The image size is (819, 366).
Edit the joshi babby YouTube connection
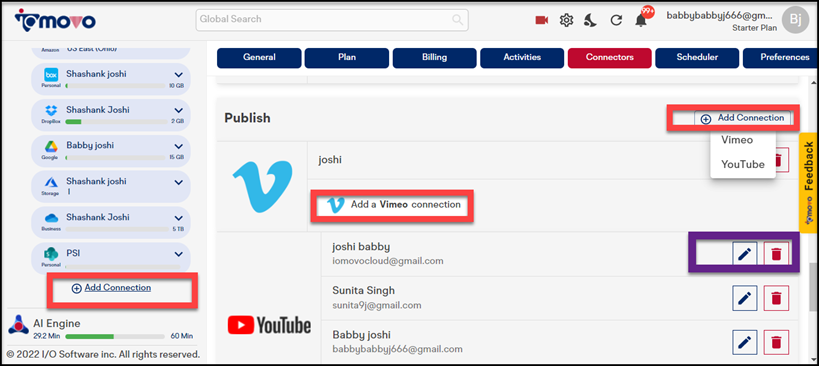click(745, 254)
